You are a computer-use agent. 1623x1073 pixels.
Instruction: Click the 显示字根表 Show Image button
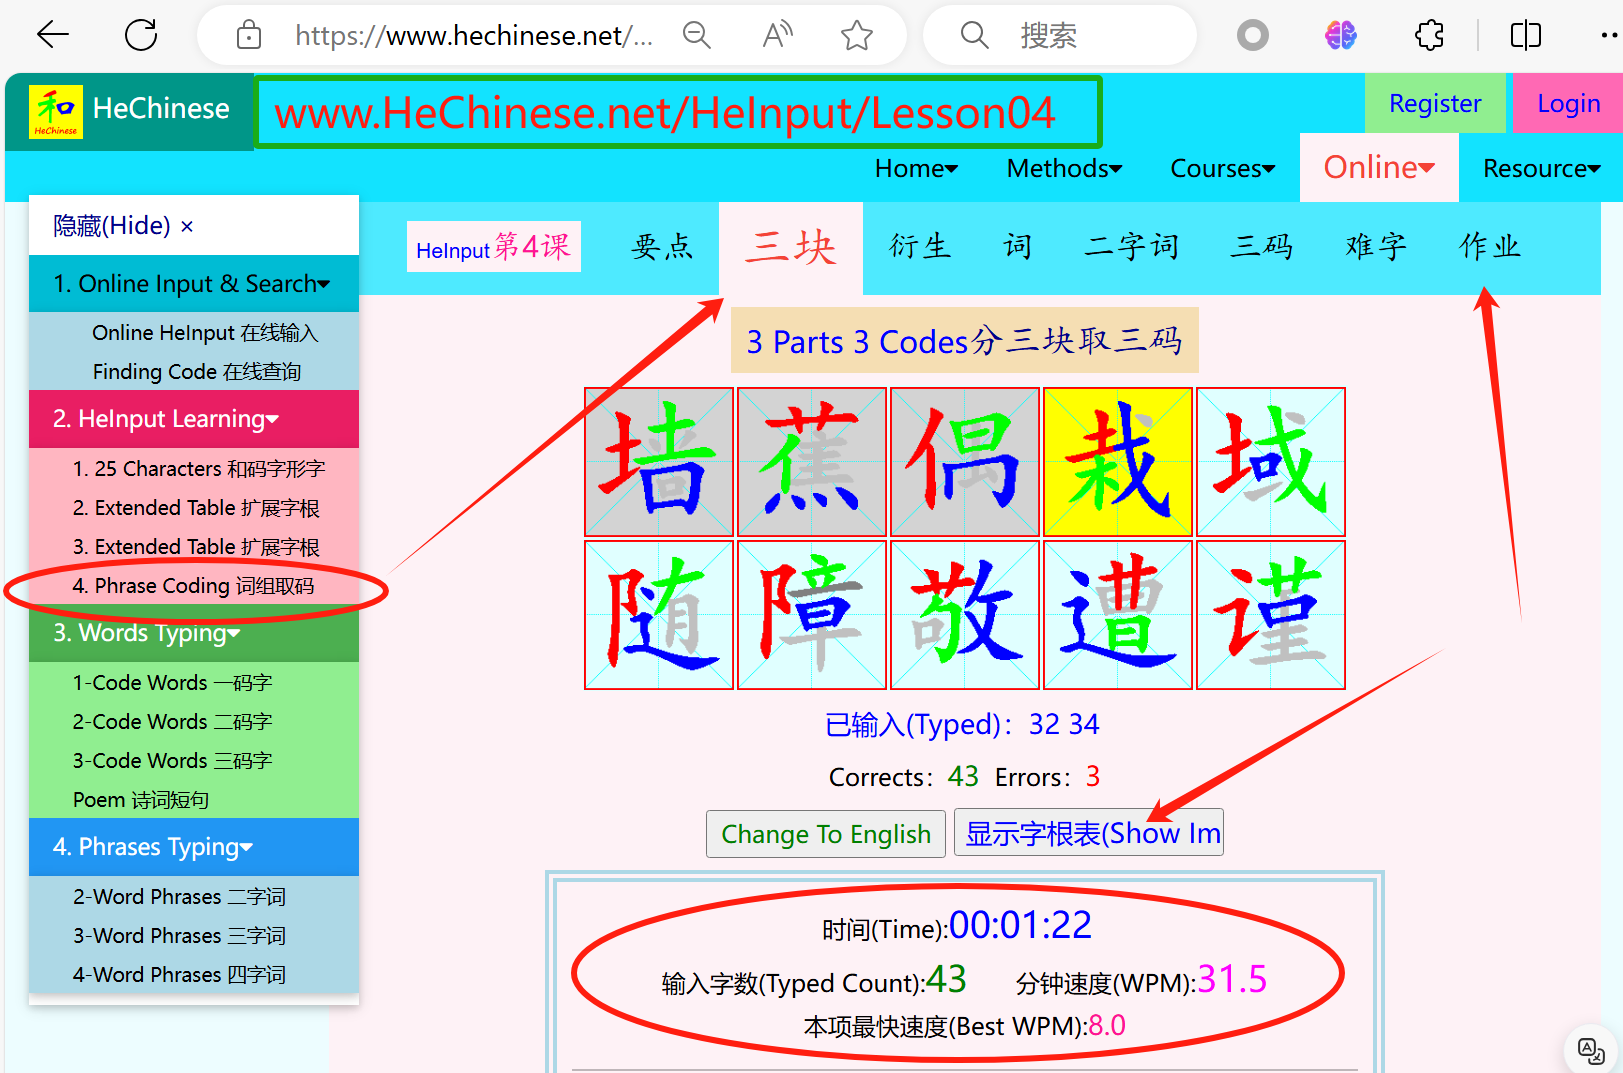tap(1089, 833)
